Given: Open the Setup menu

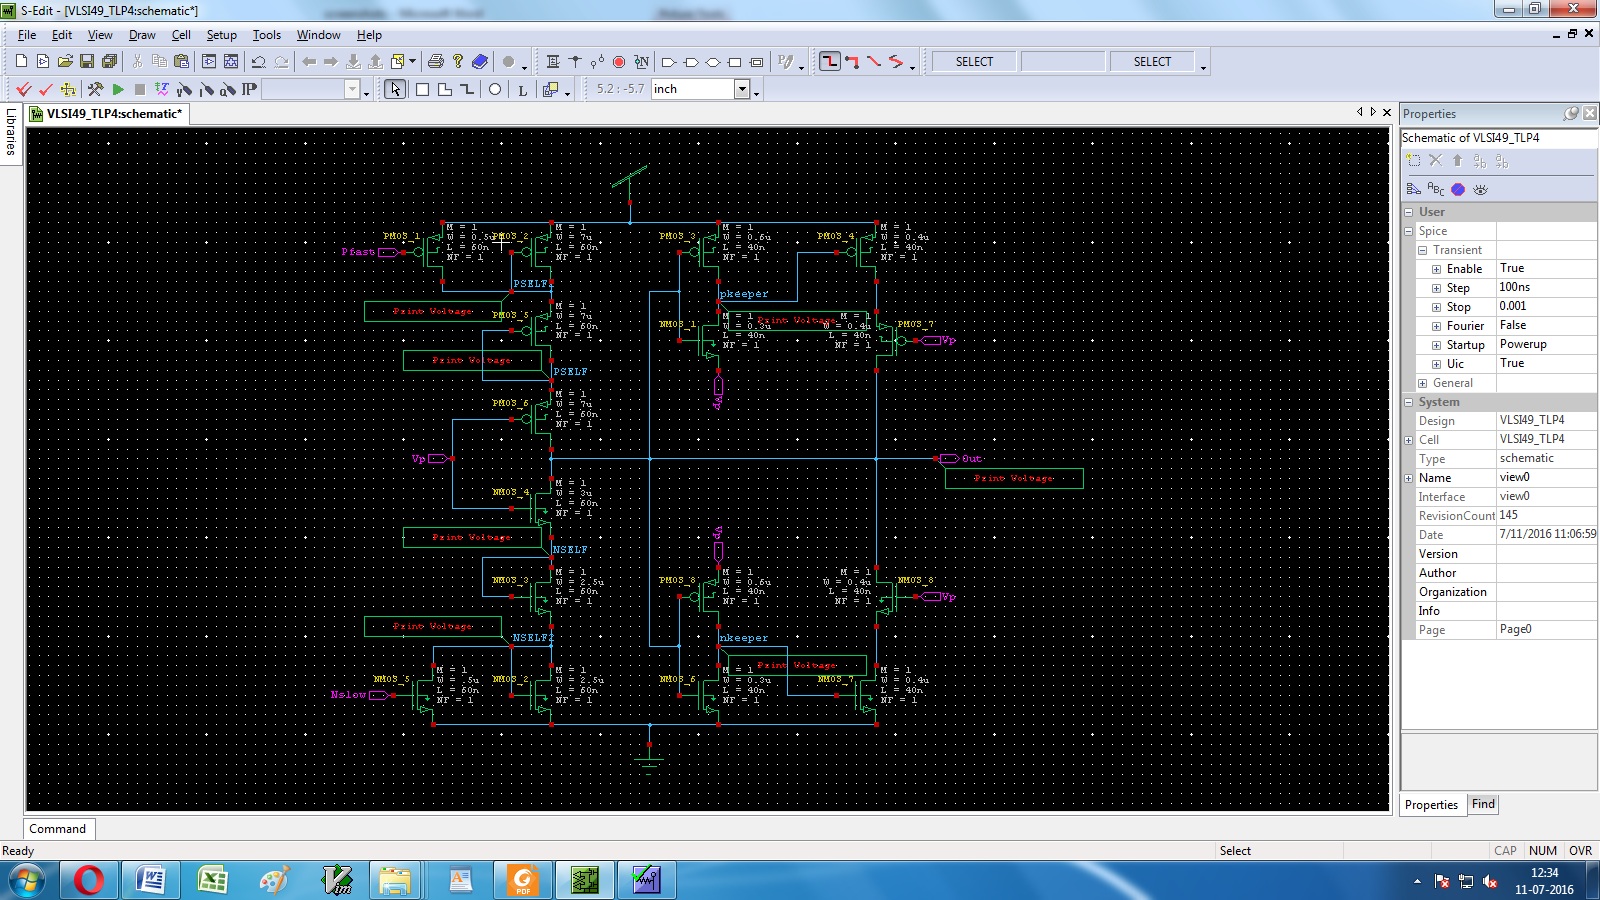Looking at the screenshot, I should point(221,35).
